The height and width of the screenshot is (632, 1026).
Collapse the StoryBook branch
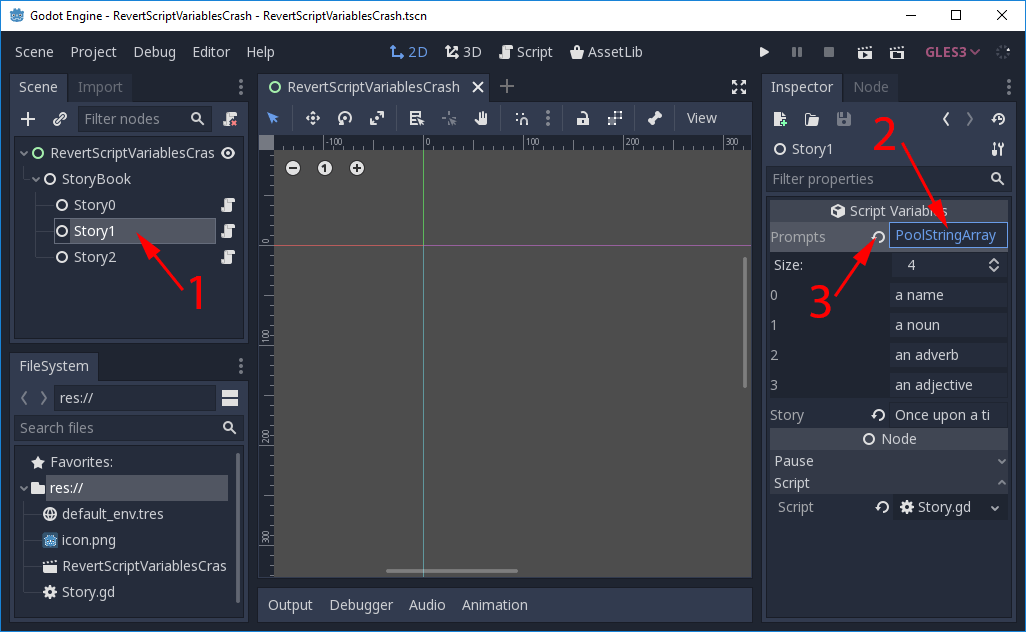[x=36, y=178]
